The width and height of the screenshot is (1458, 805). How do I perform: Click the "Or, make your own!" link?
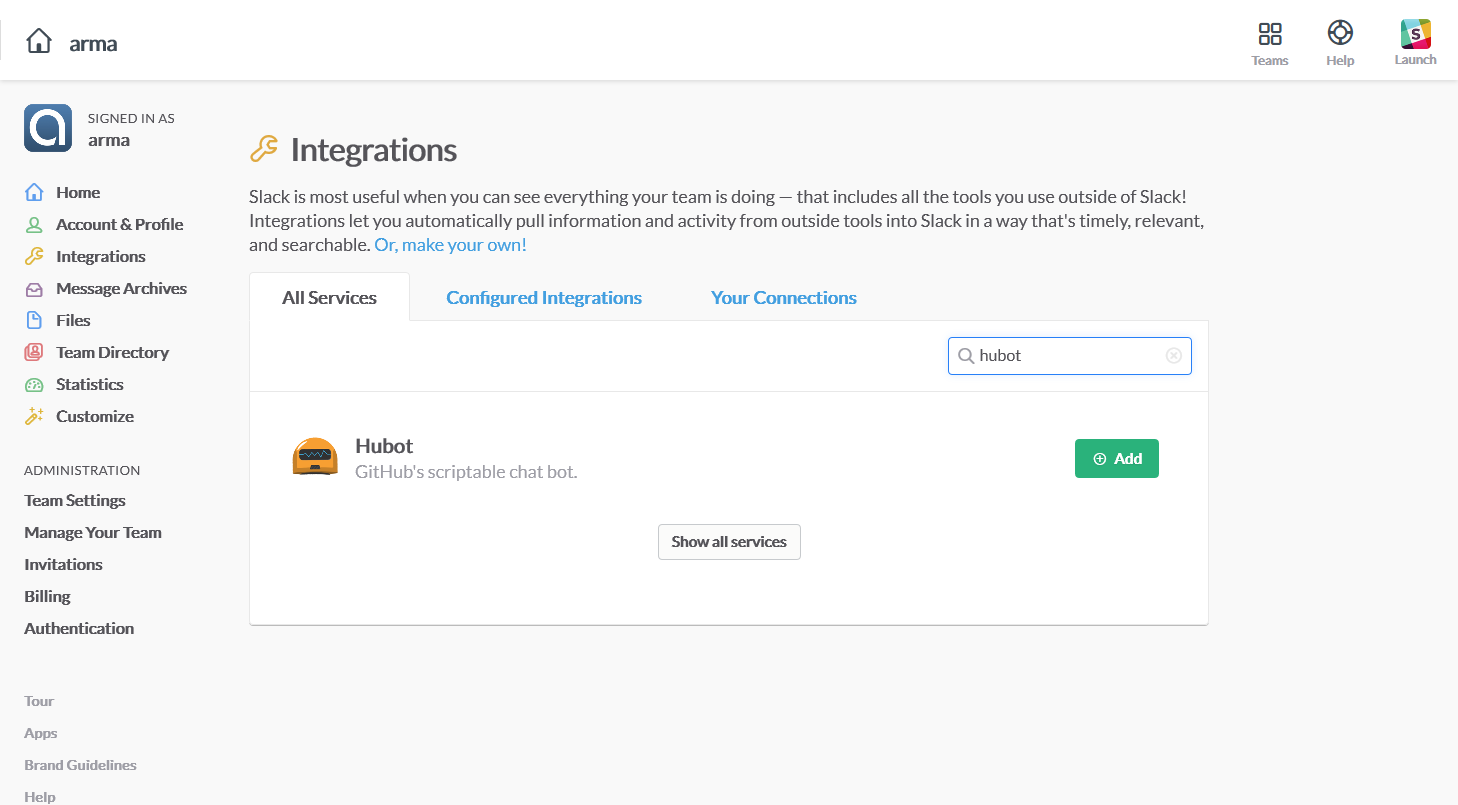[450, 244]
